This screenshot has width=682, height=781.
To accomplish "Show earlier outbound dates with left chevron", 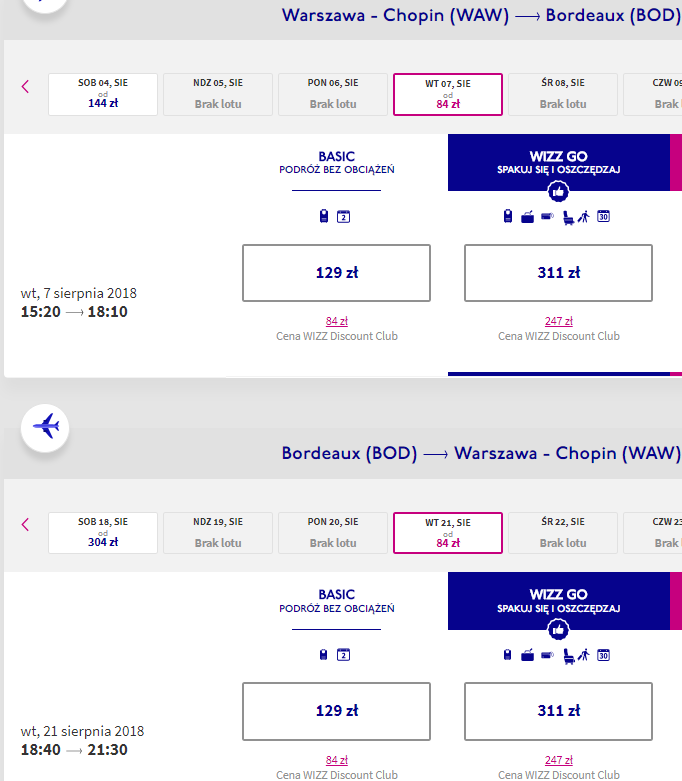I will [x=25, y=87].
